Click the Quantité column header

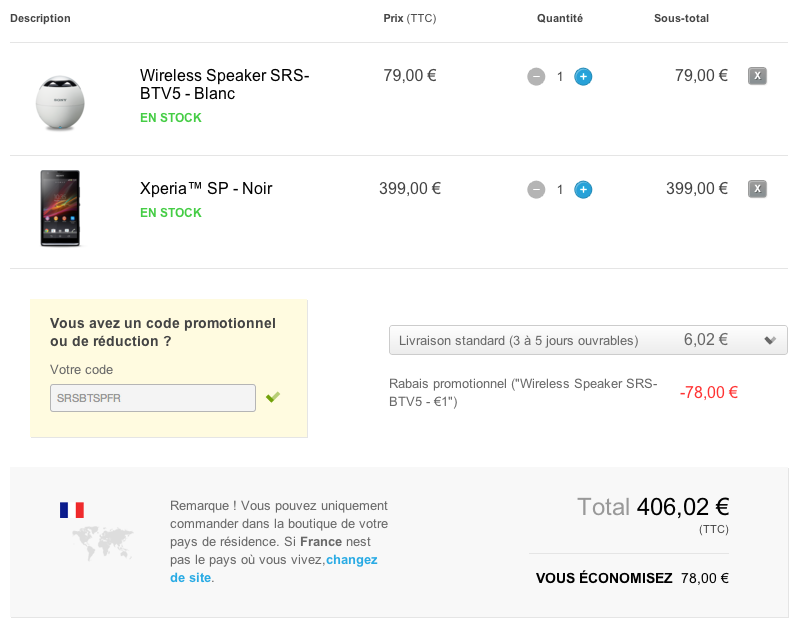pos(560,18)
